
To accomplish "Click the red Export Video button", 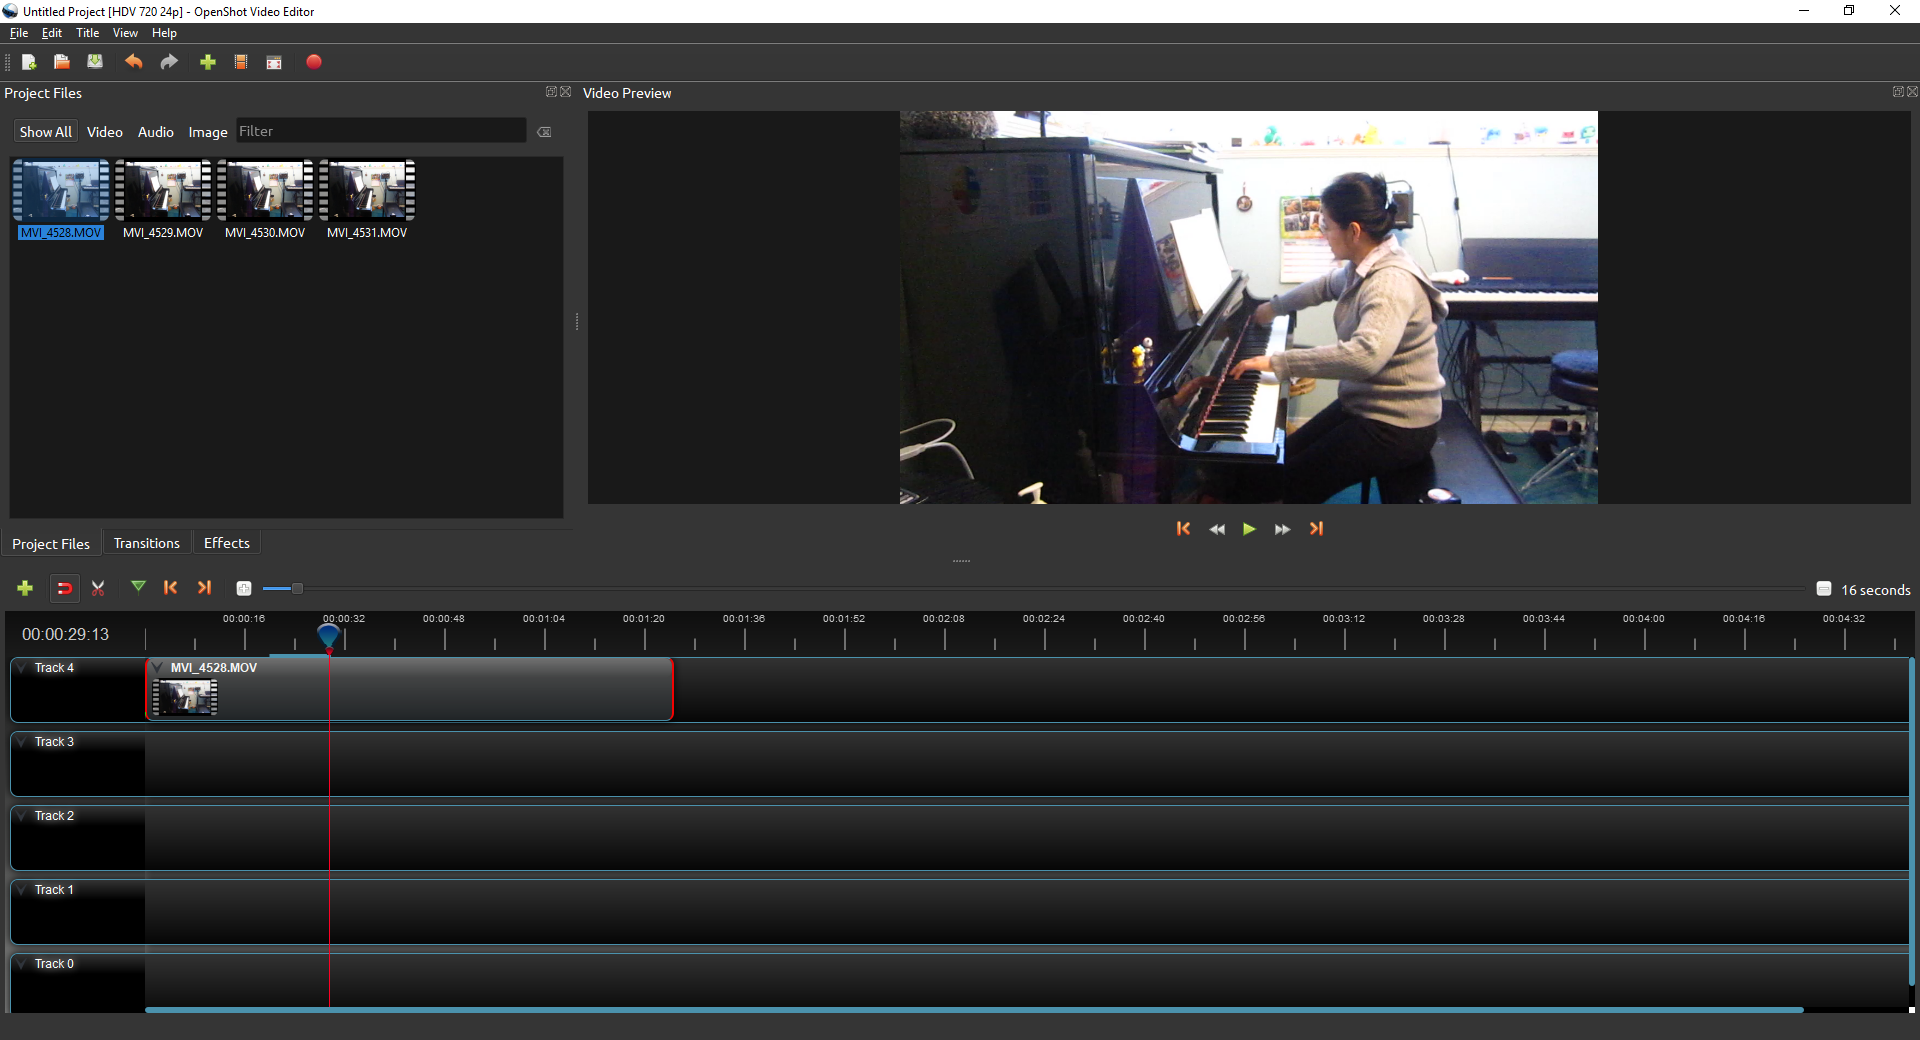I will [314, 62].
